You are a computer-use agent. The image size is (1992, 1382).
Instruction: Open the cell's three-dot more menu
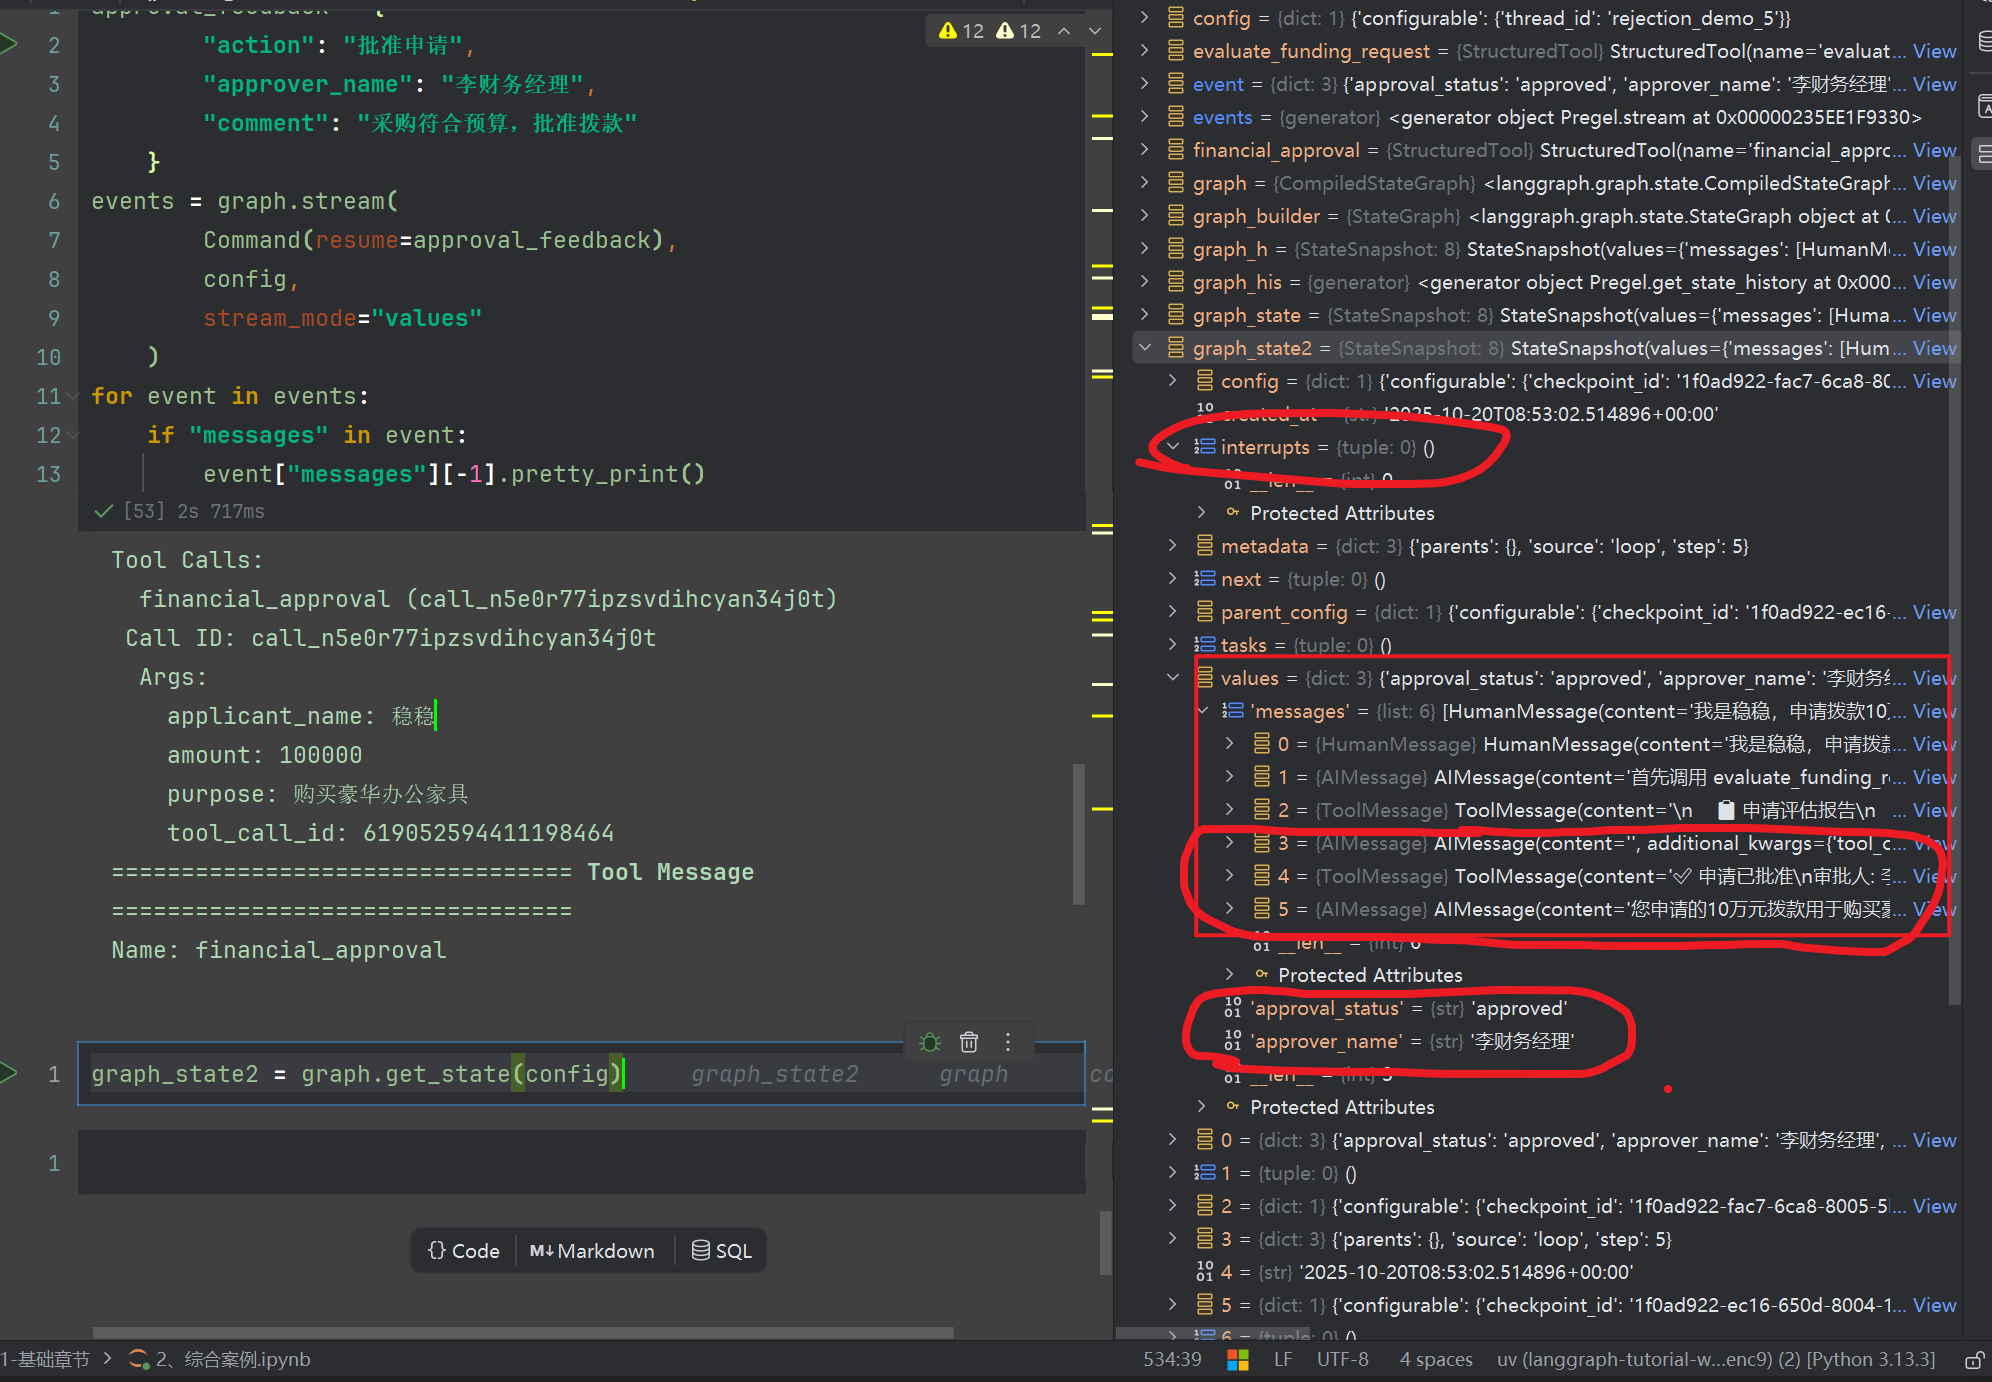tap(1008, 1042)
